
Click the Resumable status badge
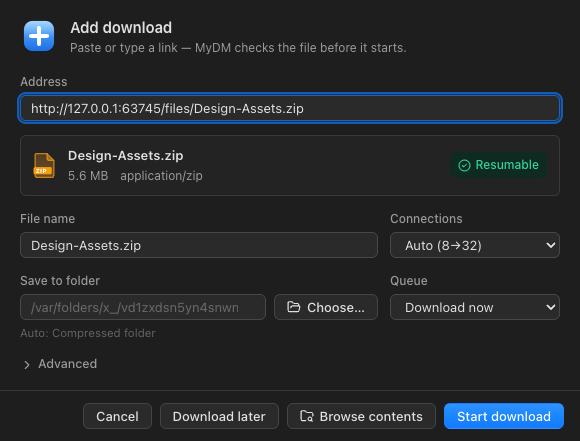pyautogui.click(x=498, y=165)
